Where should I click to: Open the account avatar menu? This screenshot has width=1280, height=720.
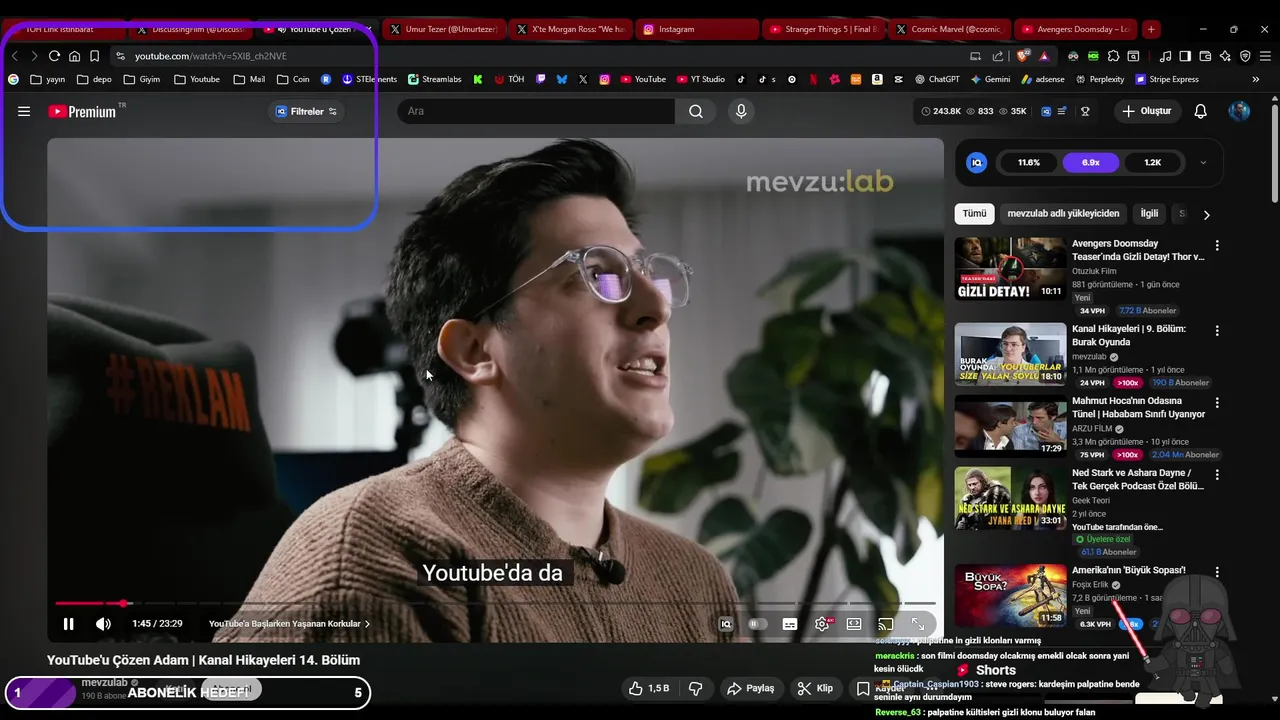[1239, 111]
